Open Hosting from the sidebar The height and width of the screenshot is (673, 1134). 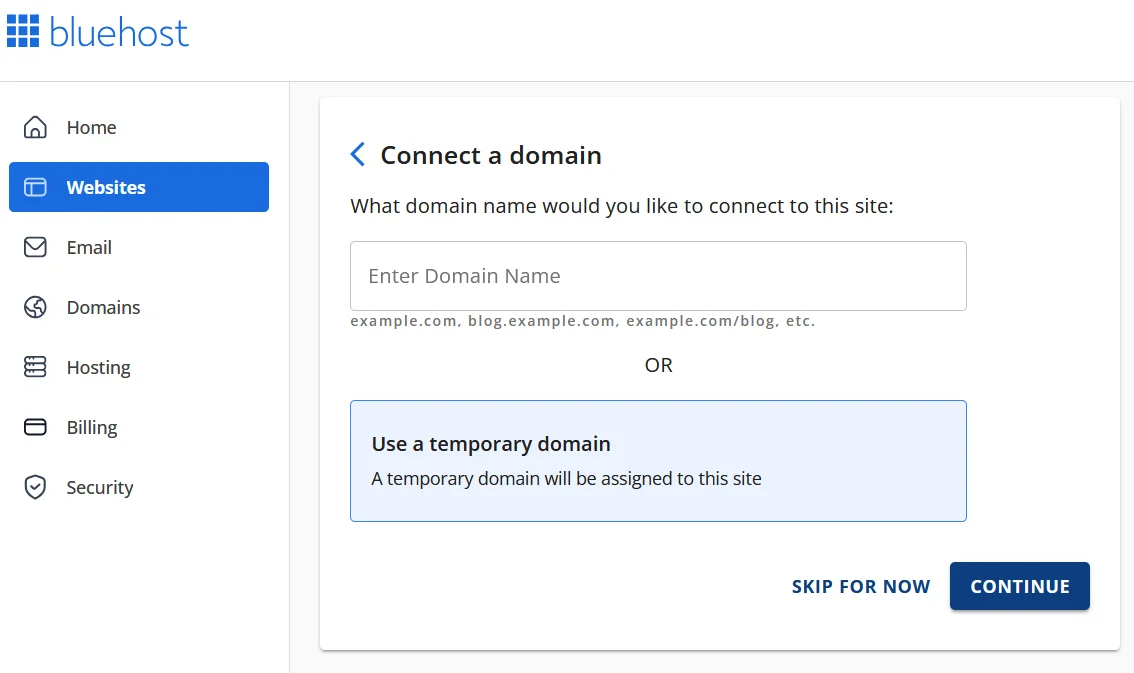click(x=98, y=367)
